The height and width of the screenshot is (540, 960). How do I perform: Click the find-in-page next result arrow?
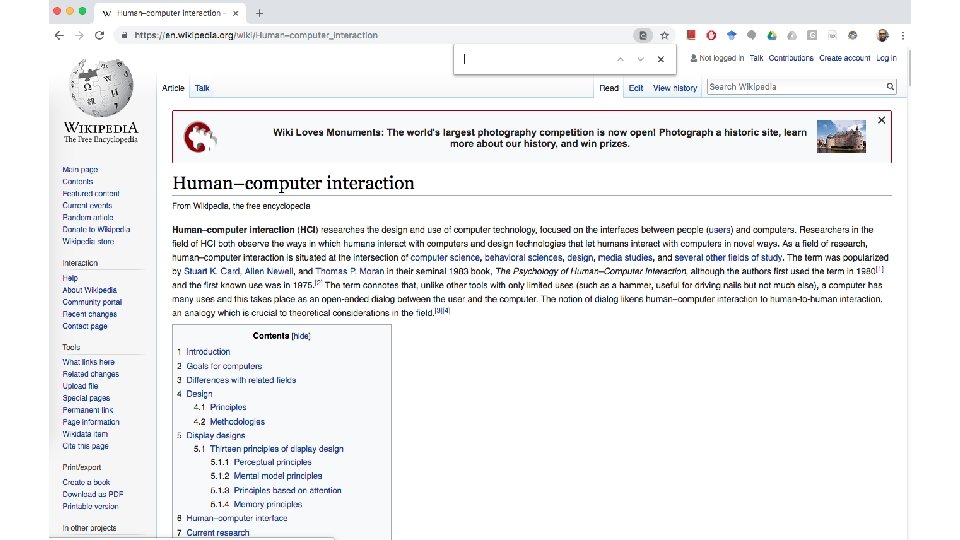coord(640,59)
